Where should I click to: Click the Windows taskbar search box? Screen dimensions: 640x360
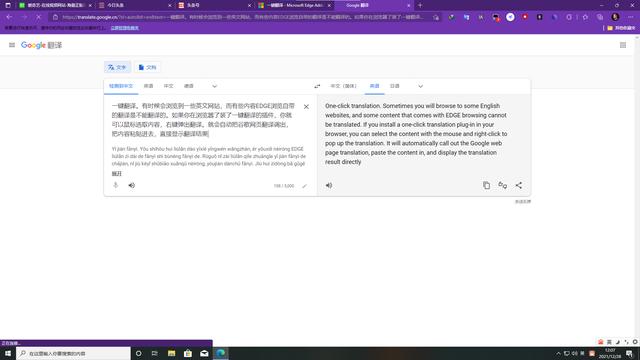point(73,353)
